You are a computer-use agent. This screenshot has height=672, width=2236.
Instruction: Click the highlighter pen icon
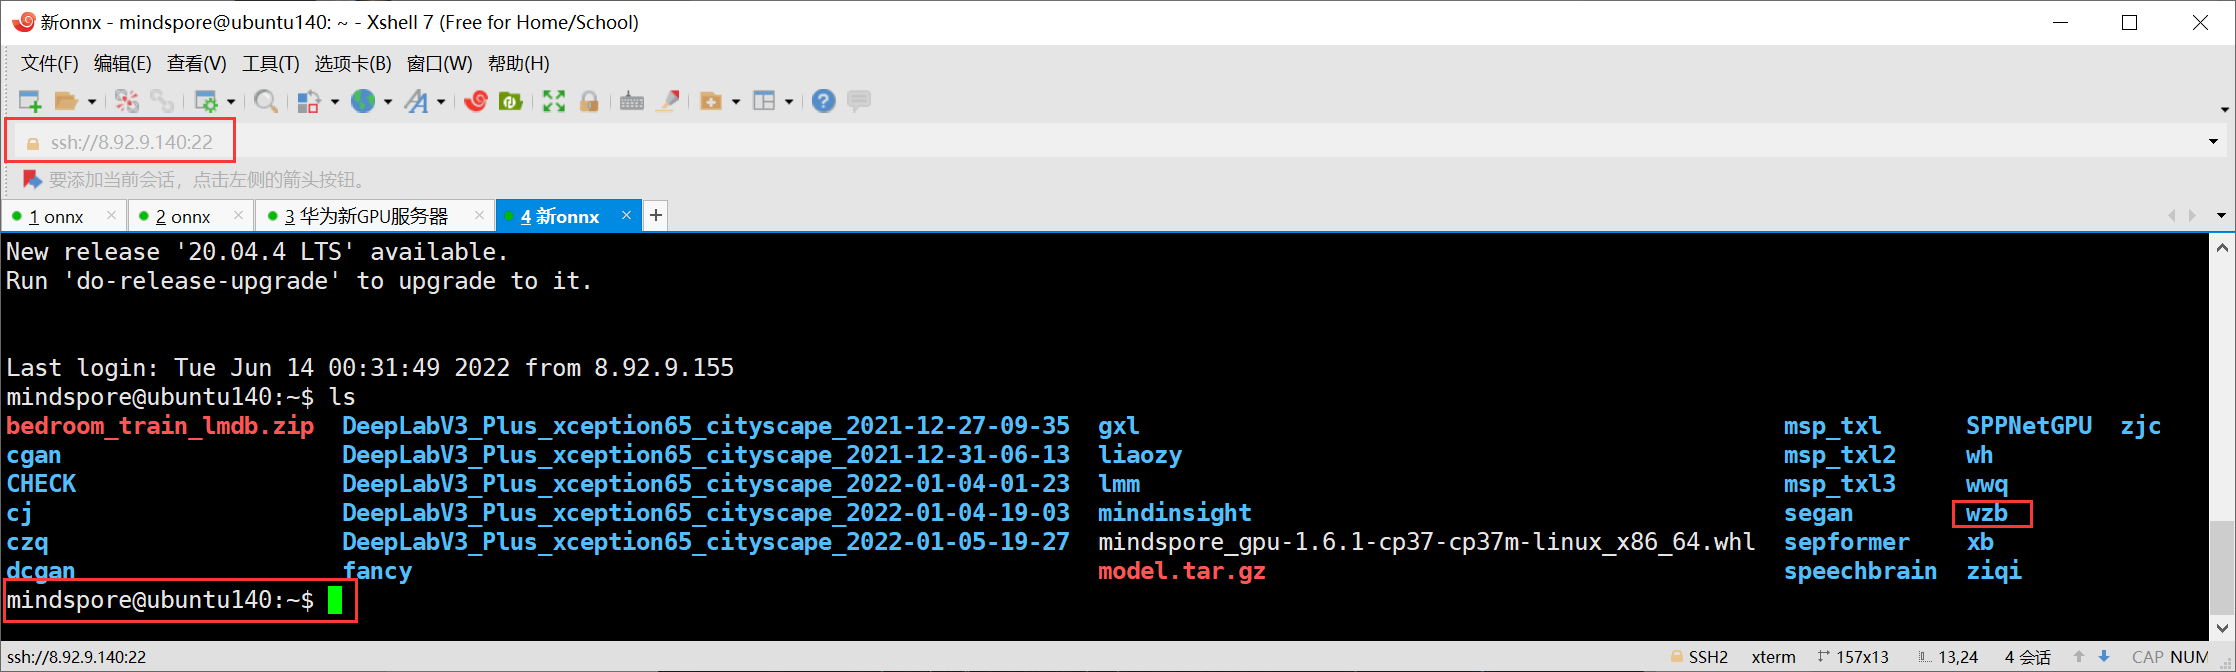[668, 101]
